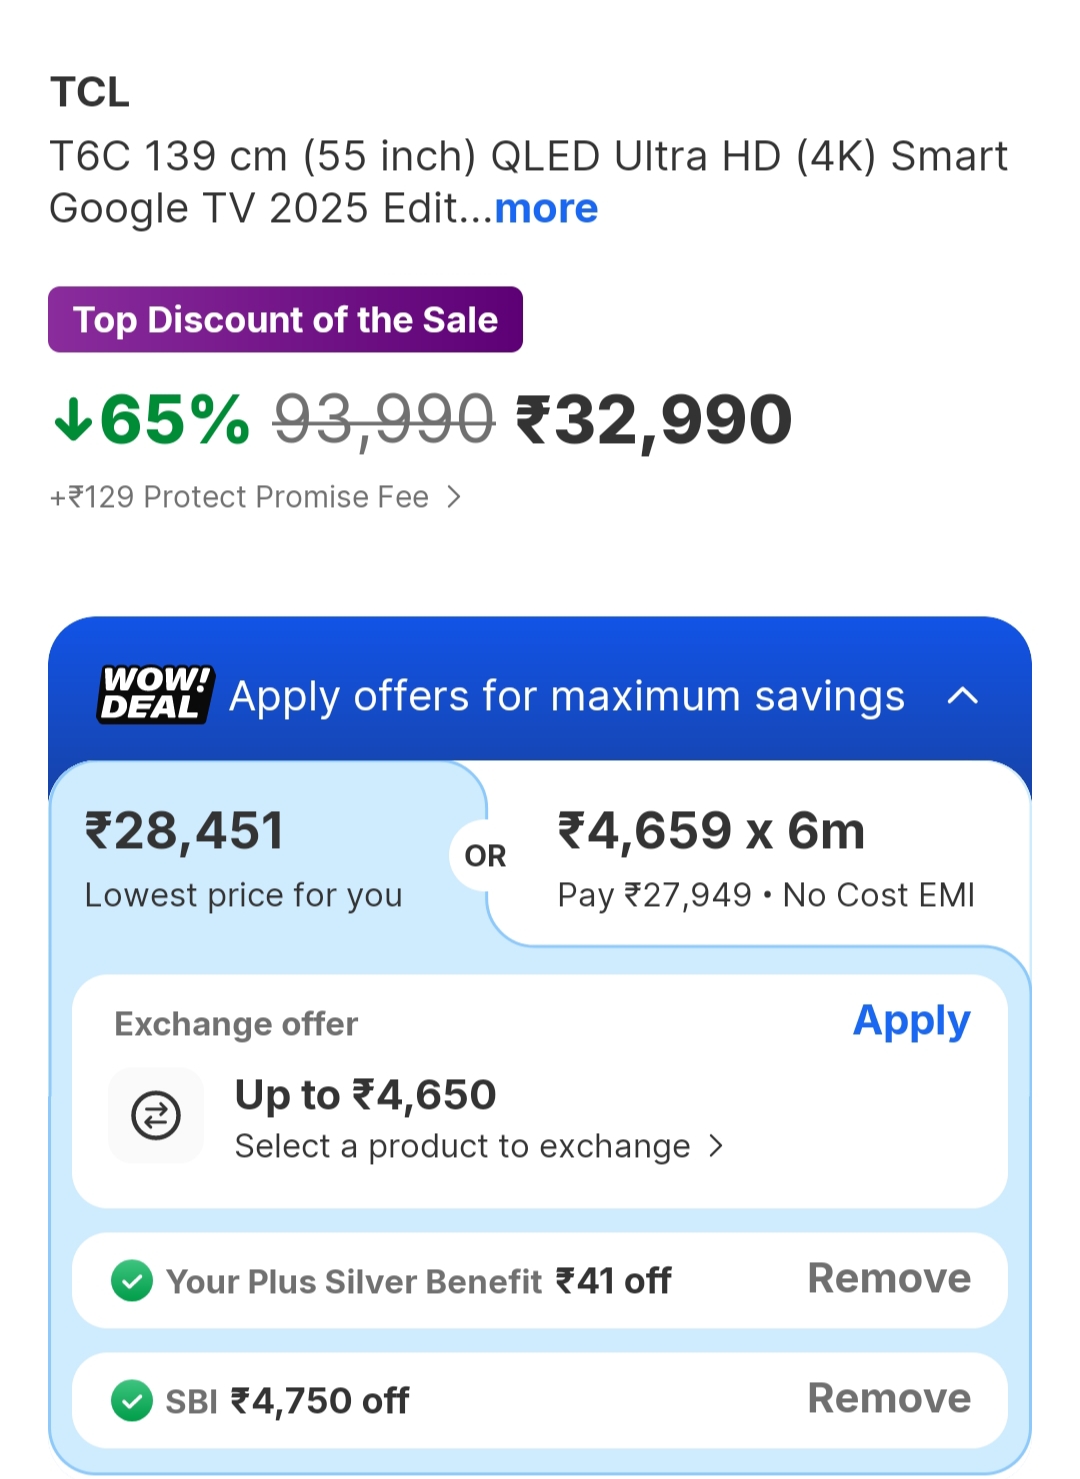1080x1479 pixels.
Task: Tap the Pay ₹27,949 No Cost EMI text
Action: 766,895
